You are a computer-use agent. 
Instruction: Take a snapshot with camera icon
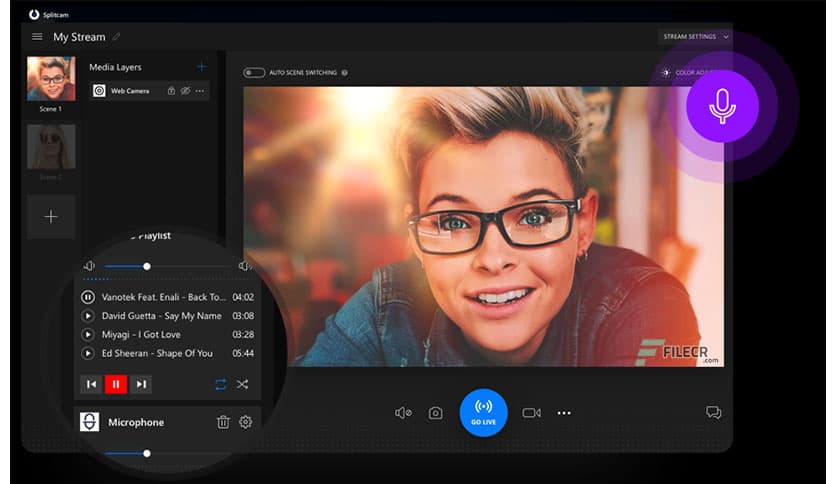(x=436, y=413)
